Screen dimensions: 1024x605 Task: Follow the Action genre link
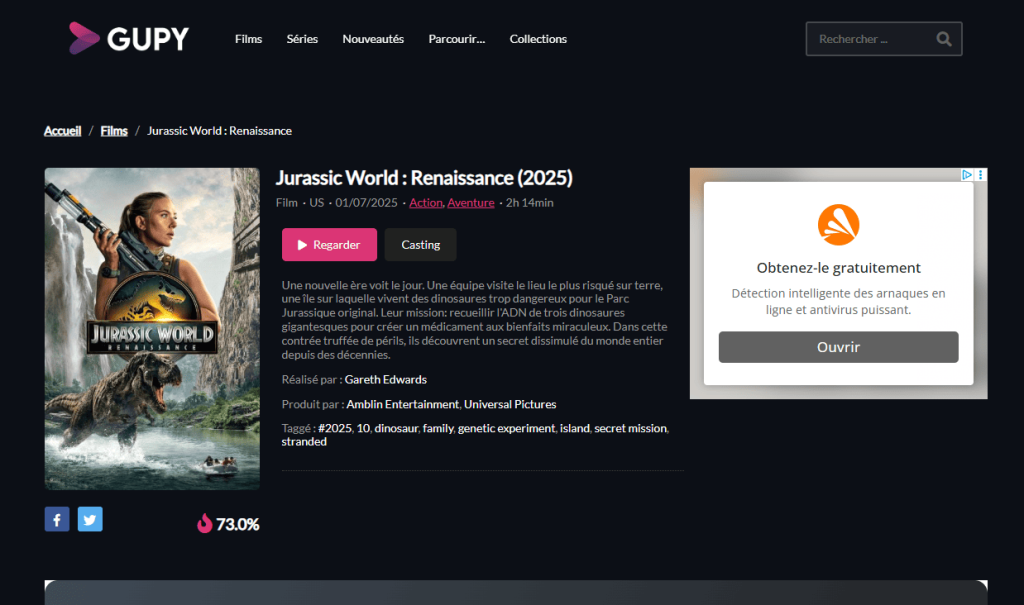(x=425, y=202)
